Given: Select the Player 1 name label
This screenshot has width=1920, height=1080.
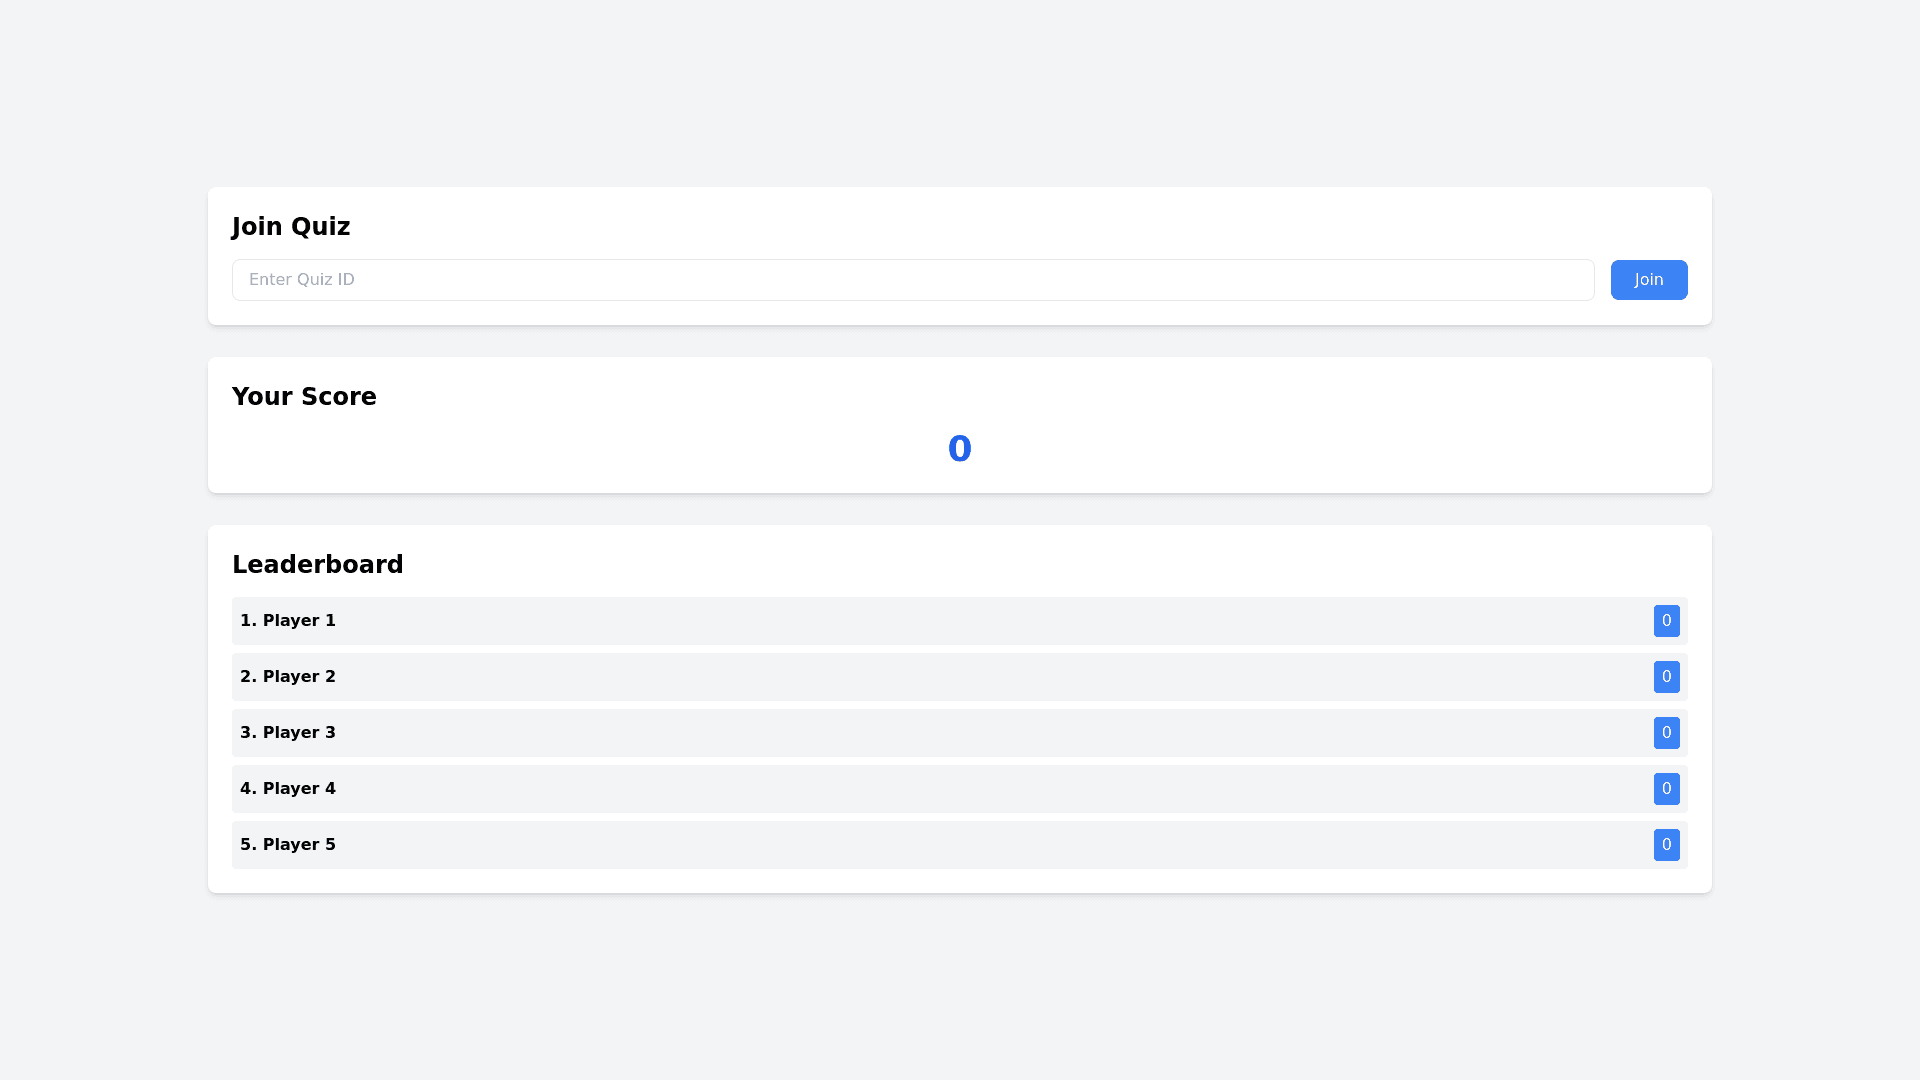Looking at the screenshot, I should click(x=288, y=621).
